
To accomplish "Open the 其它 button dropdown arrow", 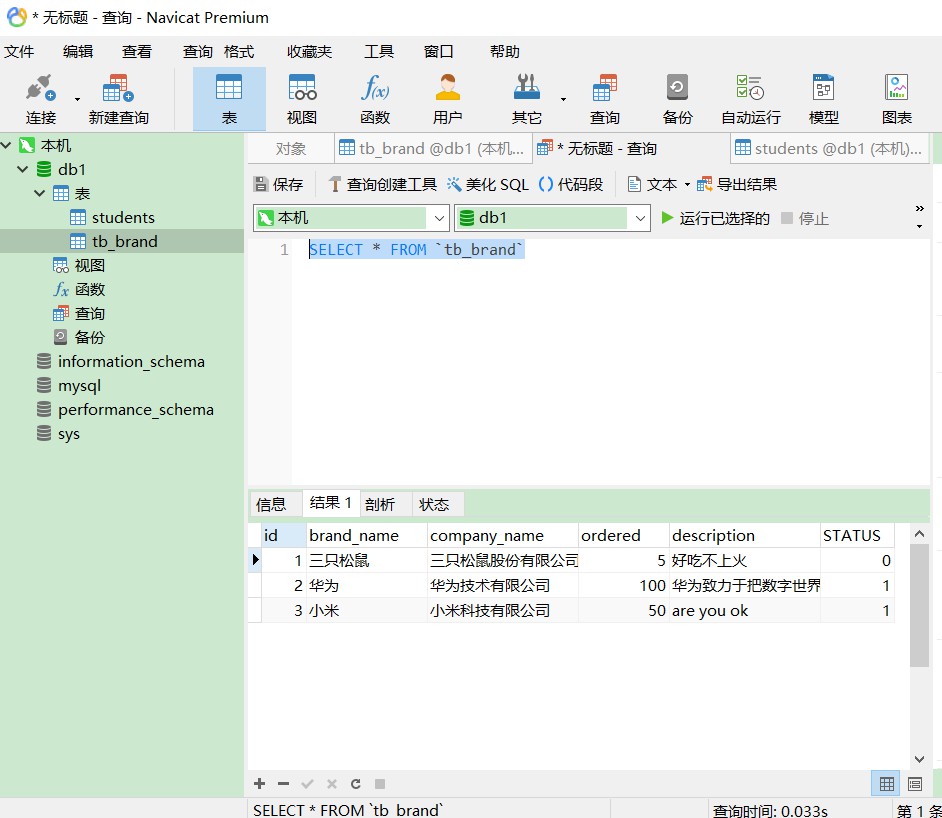I will pyautogui.click(x=564, y=99).
